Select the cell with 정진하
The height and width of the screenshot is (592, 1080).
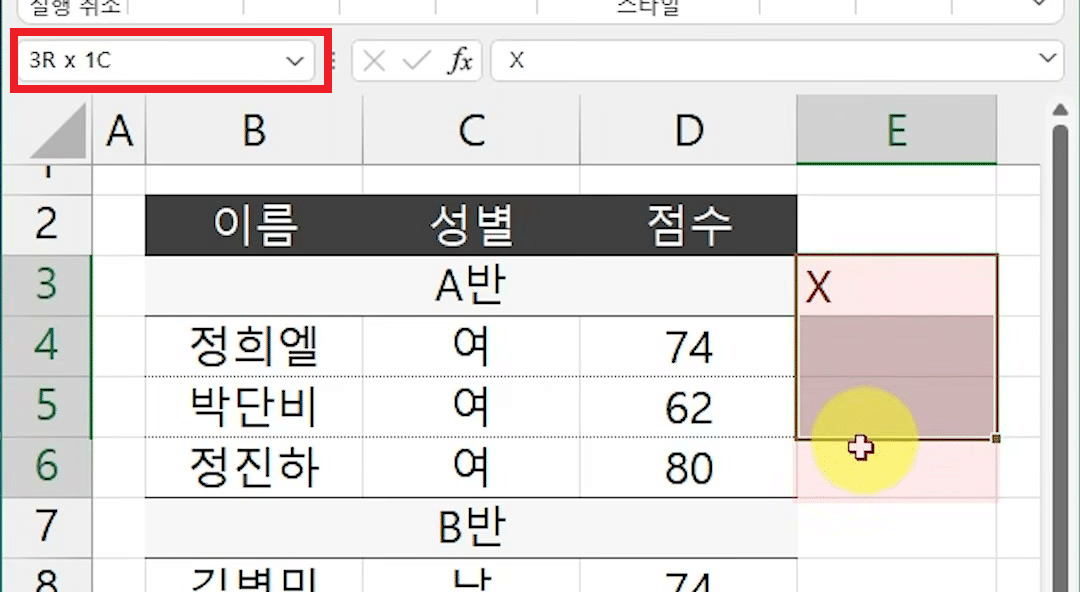coord(254,467)
